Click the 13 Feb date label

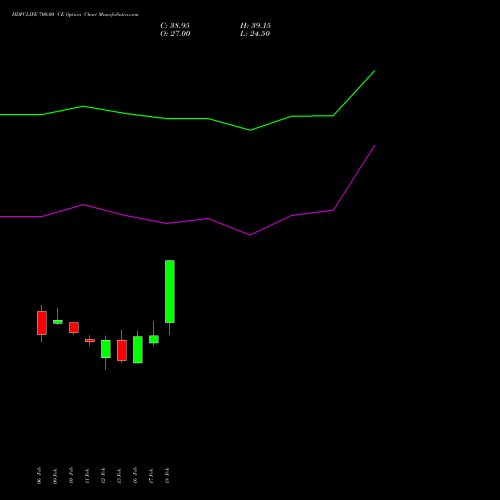pyautogui.click(x=119, y=476)
